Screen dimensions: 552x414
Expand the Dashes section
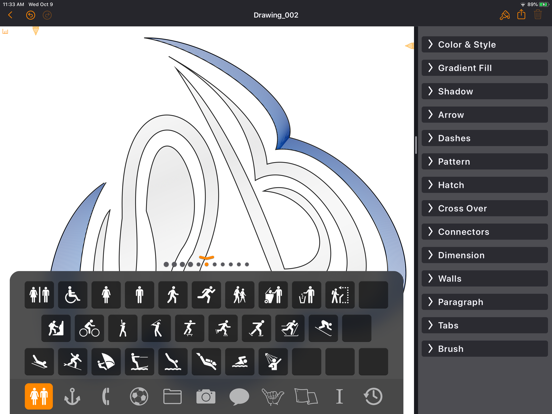tap(485, 138)
